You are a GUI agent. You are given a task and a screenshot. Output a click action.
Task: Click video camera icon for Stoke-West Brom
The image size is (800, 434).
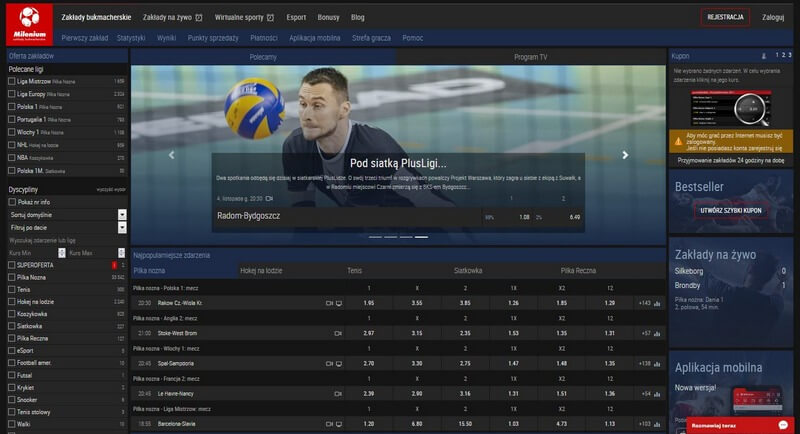coord(338,334)
